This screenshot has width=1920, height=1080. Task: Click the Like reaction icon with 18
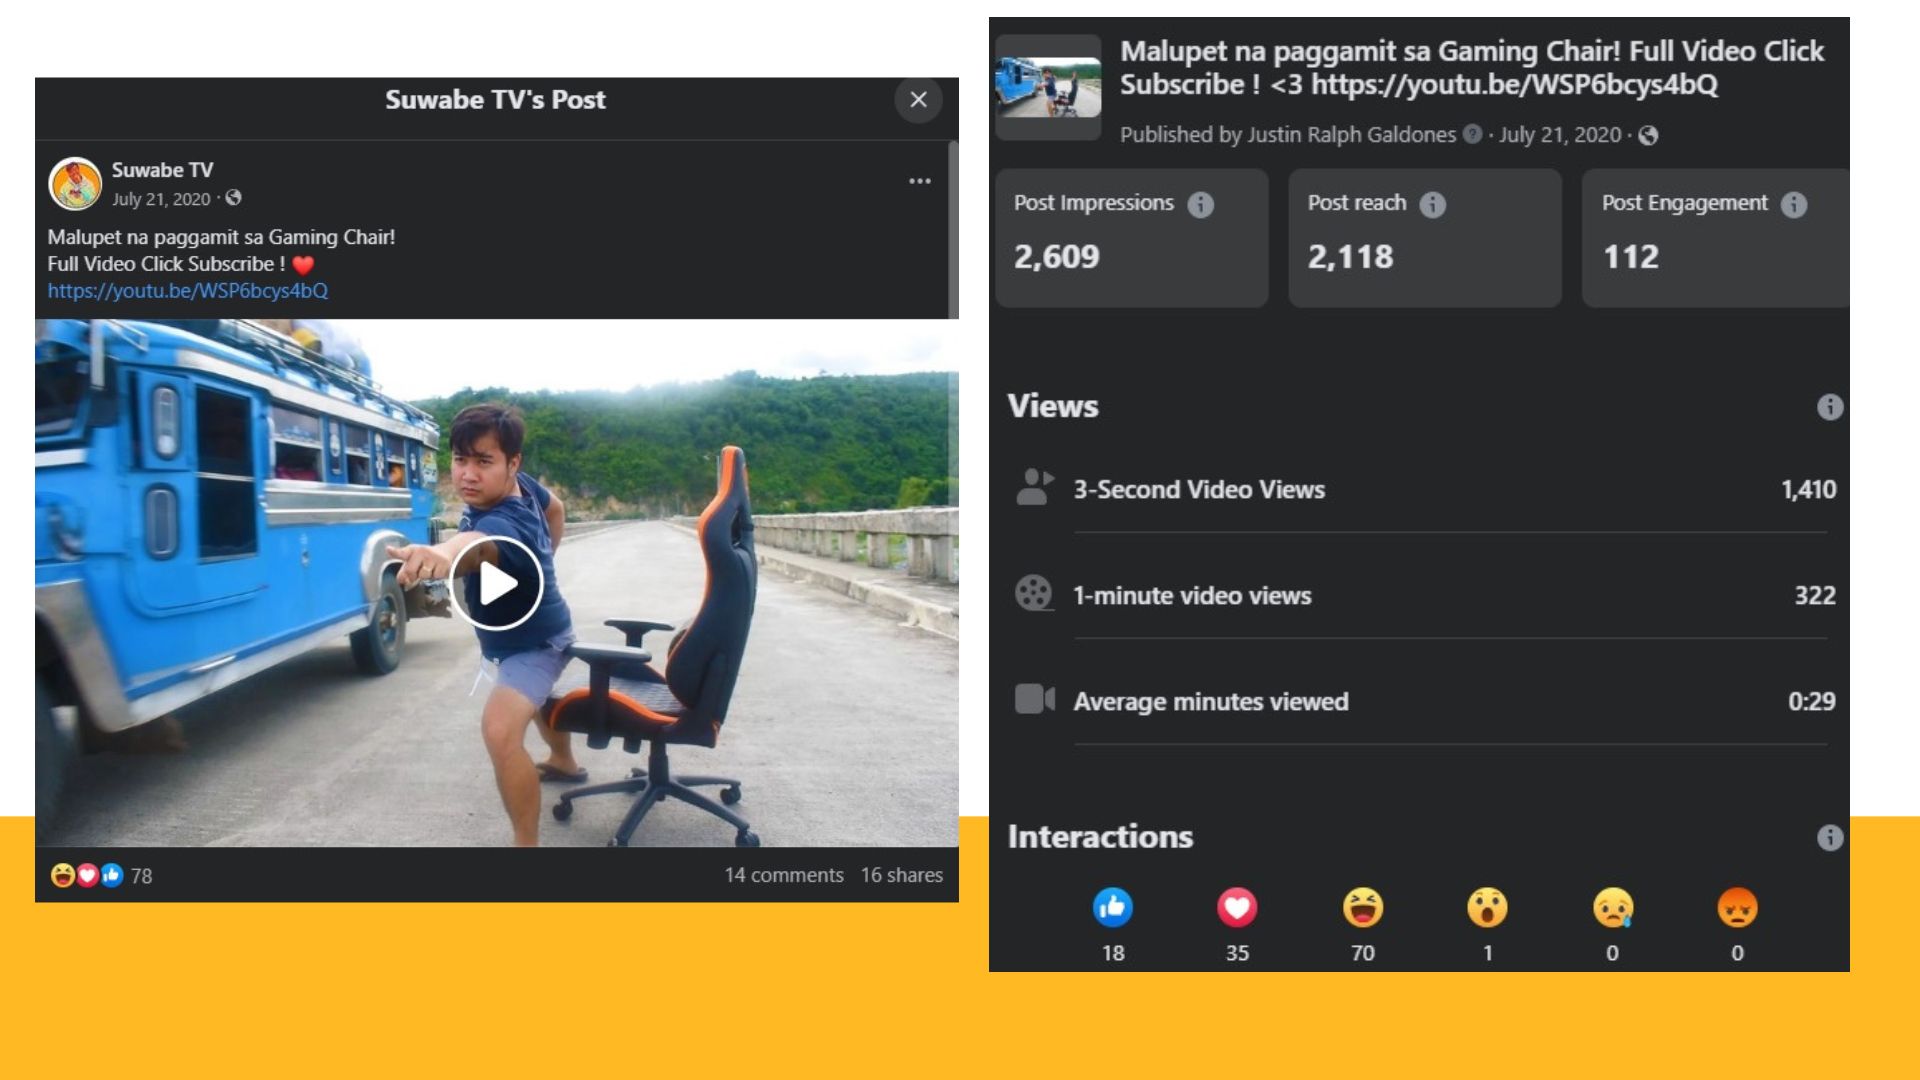point(1113,908)
